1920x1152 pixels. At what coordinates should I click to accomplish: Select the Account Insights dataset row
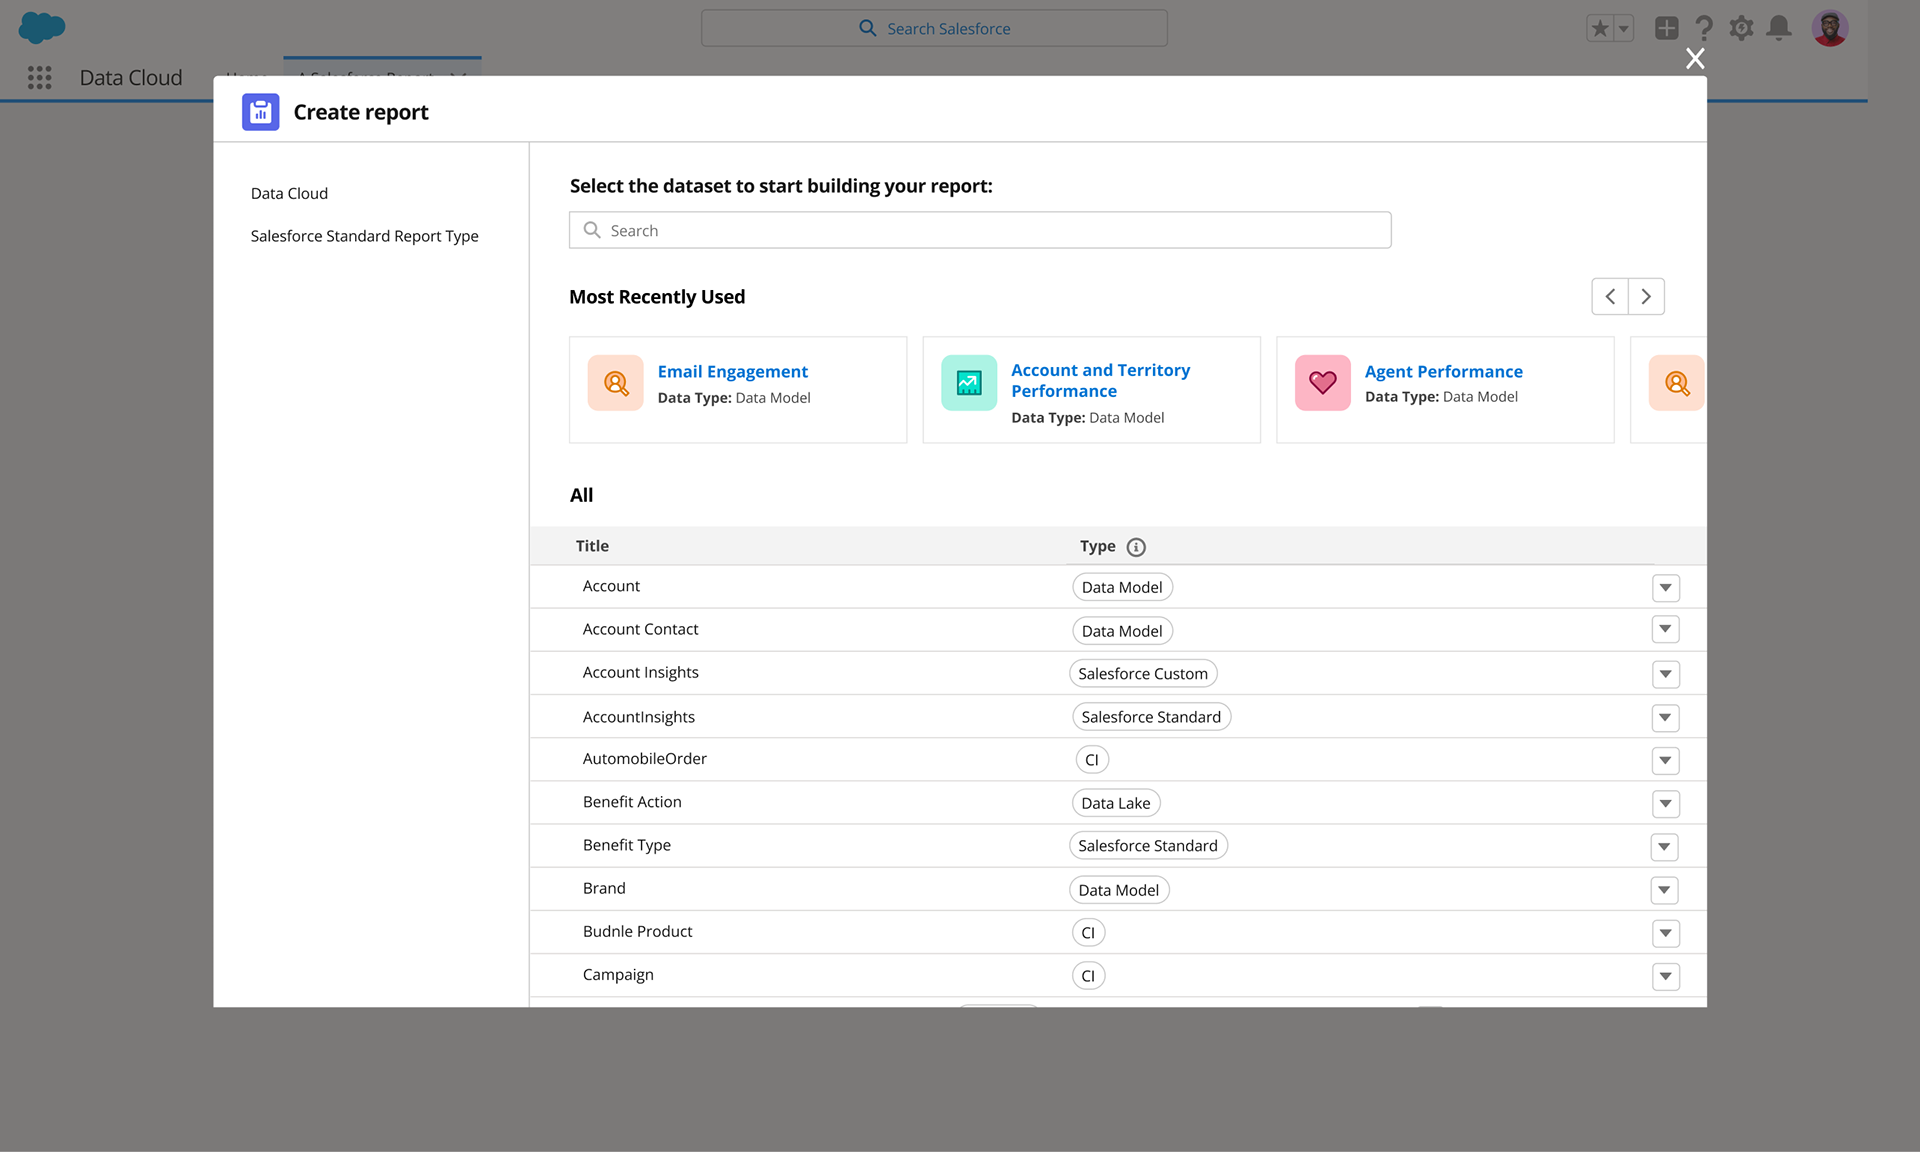(x=1118, y=673)
